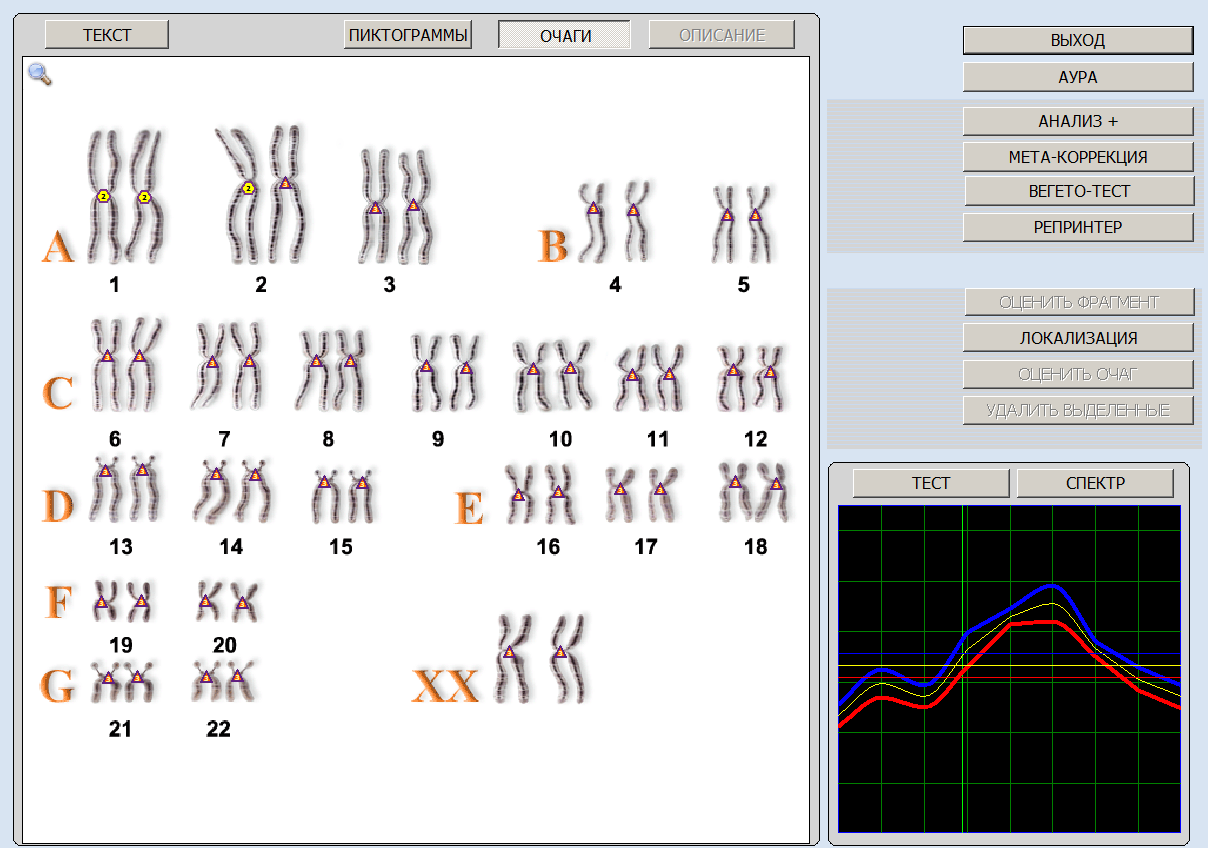
Task: Click left triangle marker on chromosome 3
Action: click(x=375, y=208)
